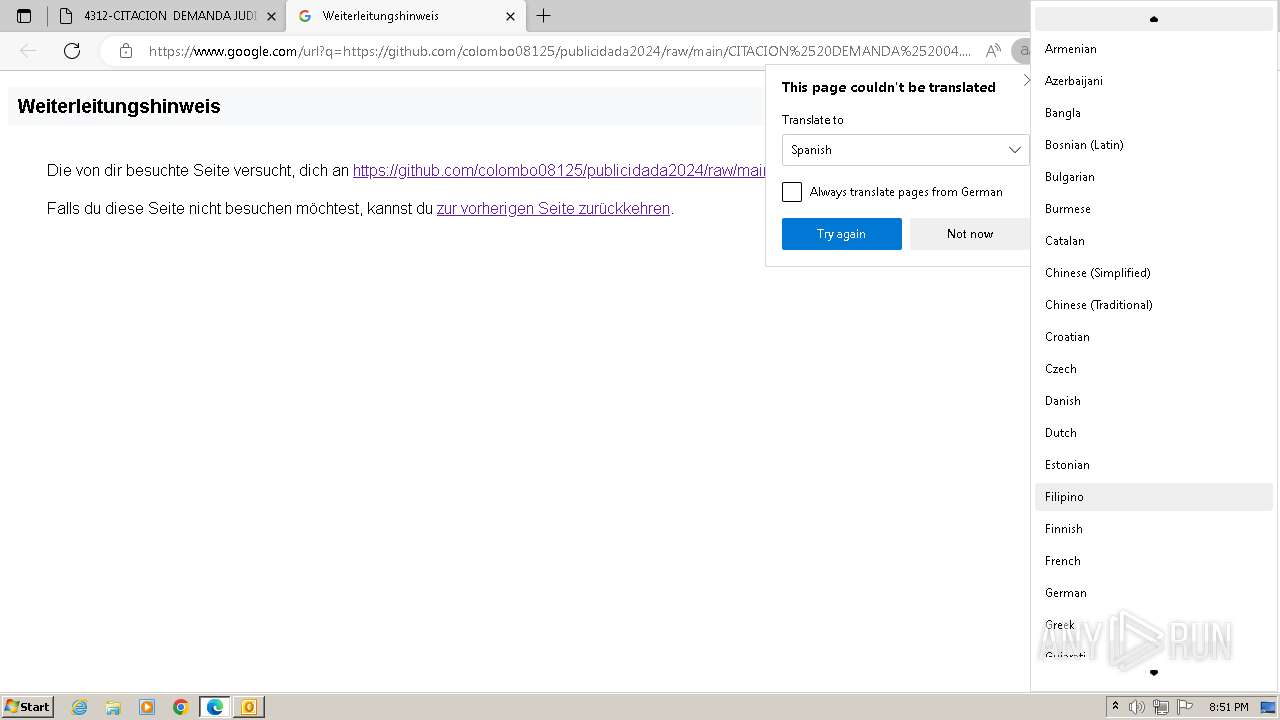This screenshot has height=720, width=1280.
Task: Select Bulgarian from language list
Action: (1154, 177)
